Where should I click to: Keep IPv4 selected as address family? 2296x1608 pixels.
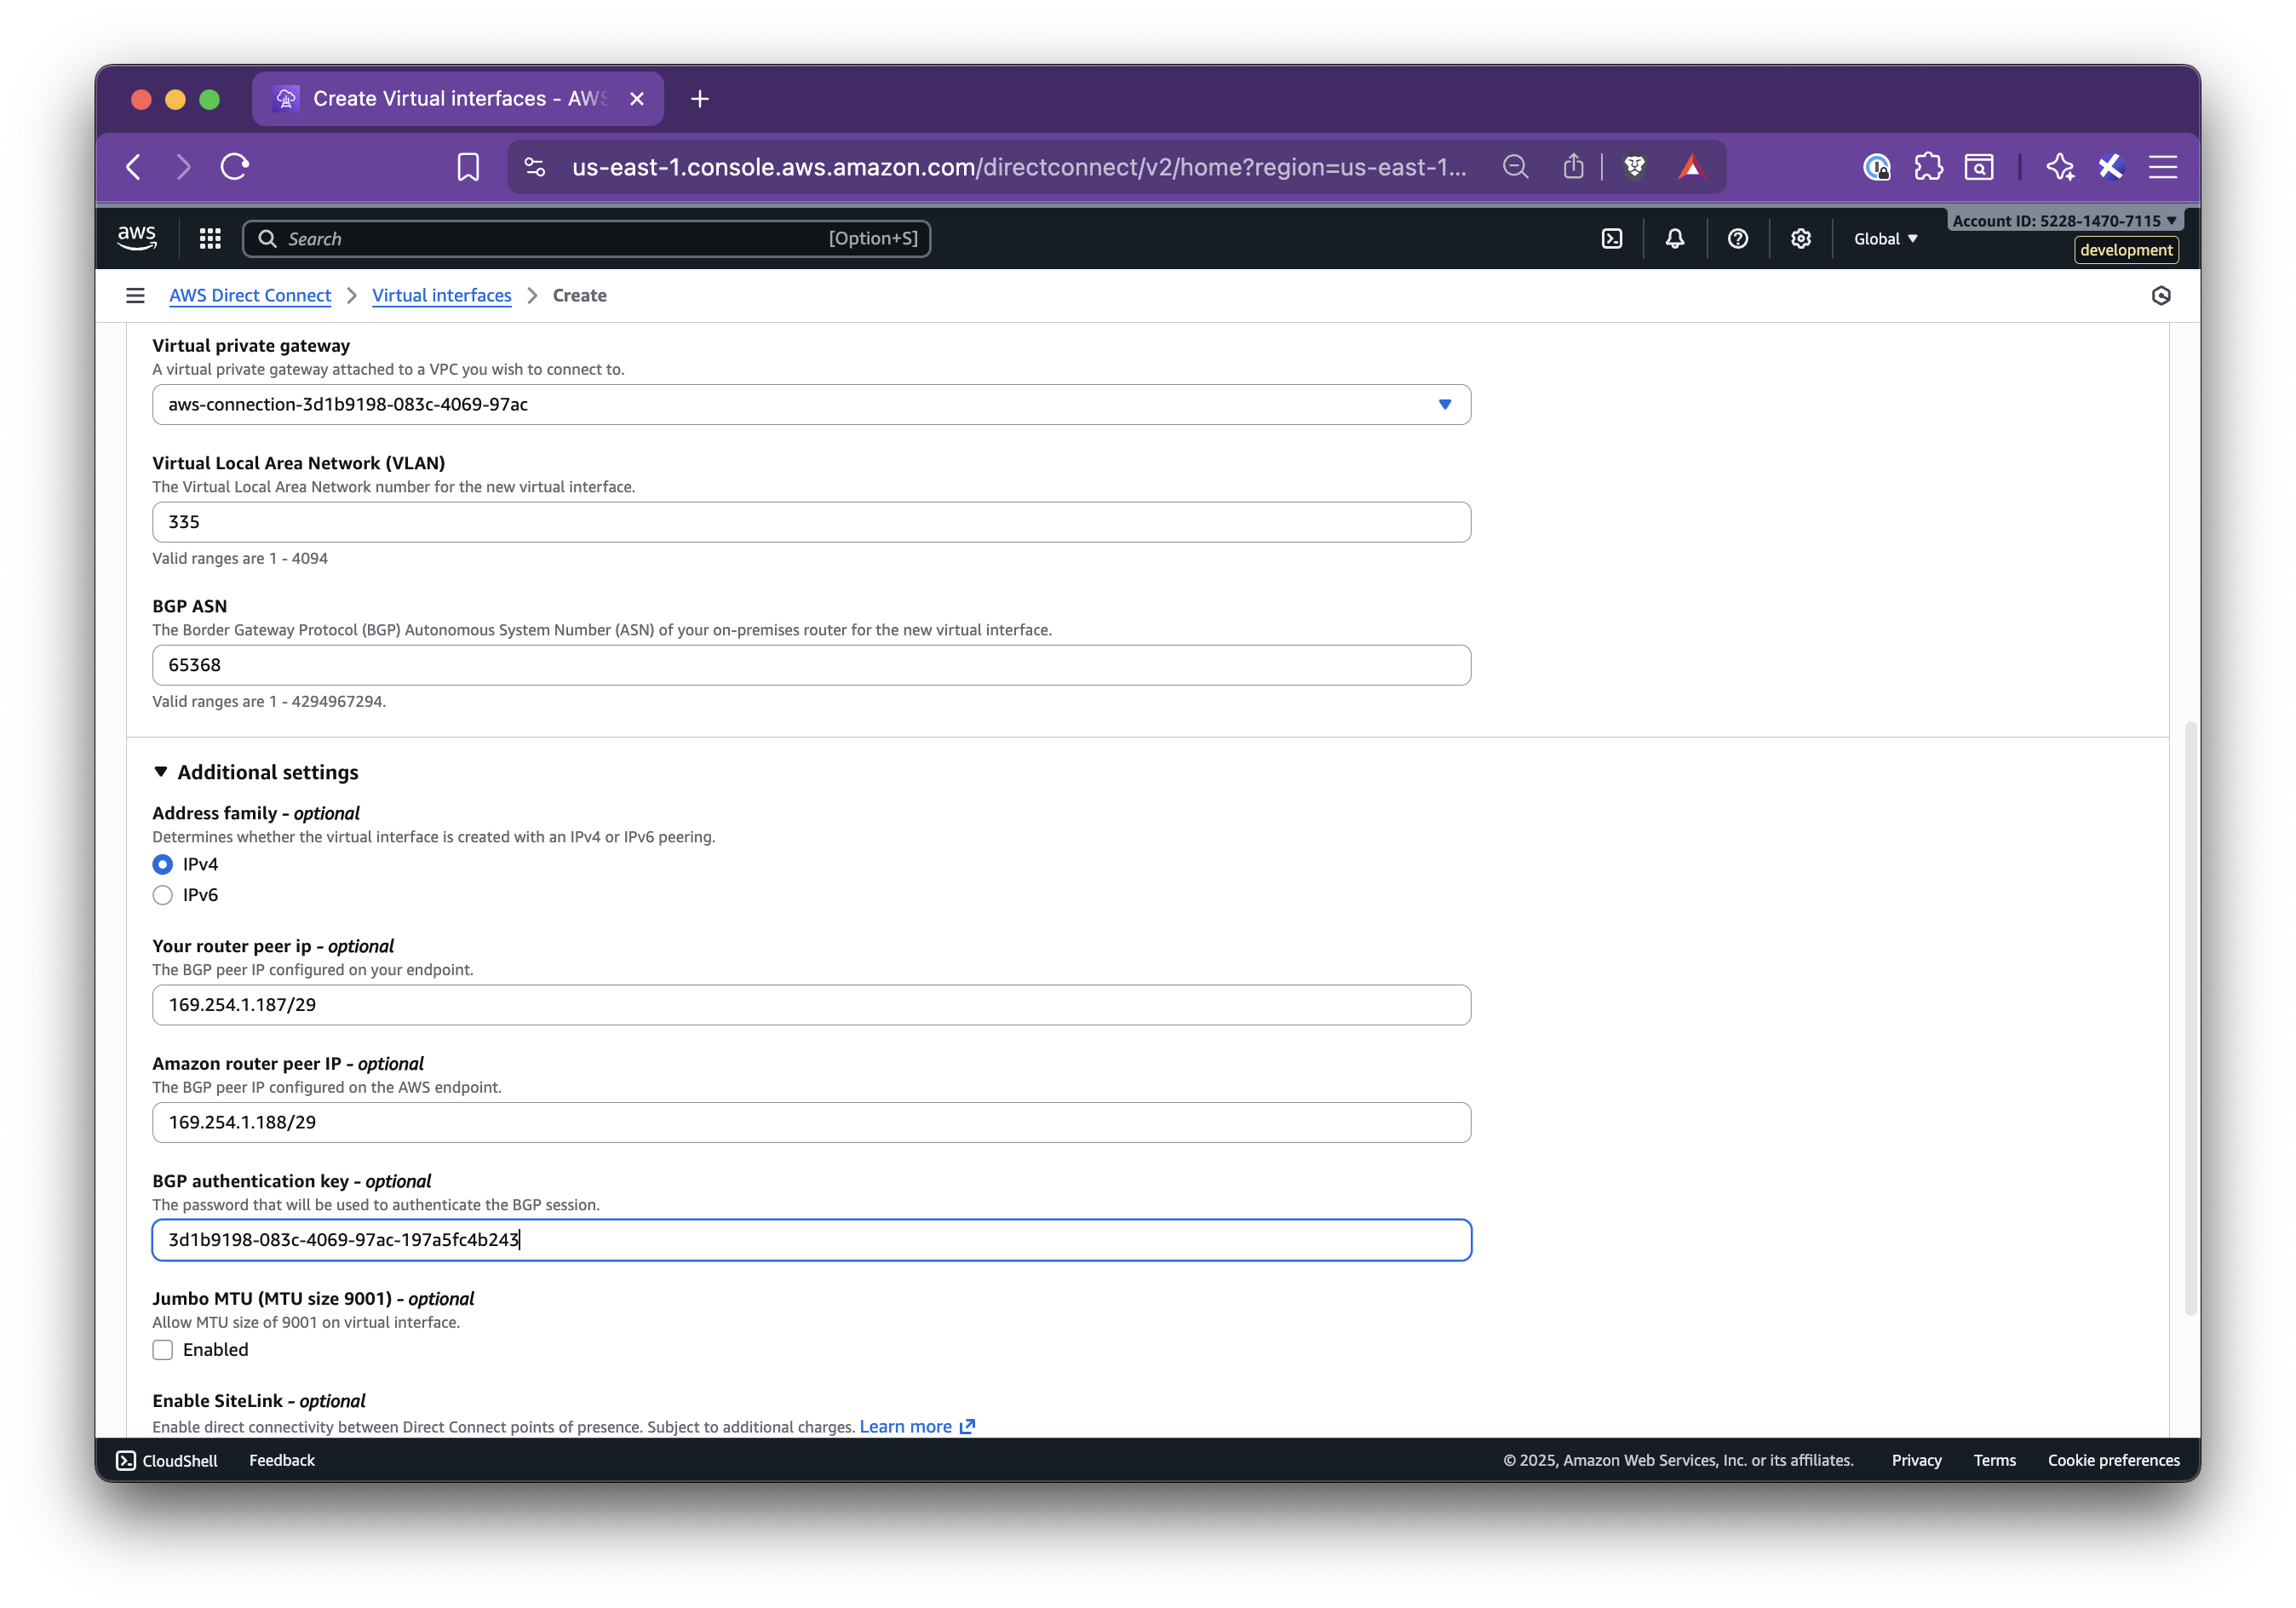(162, 864)
